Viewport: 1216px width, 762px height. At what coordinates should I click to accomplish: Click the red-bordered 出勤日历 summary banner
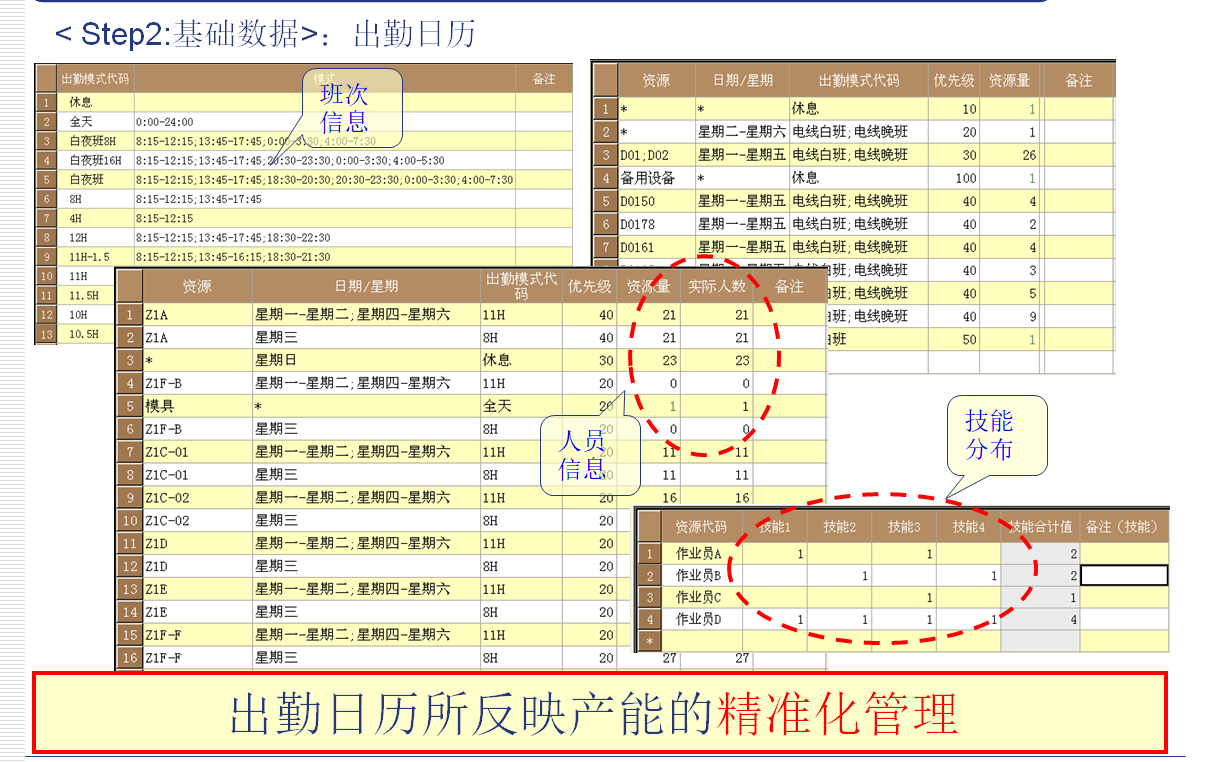point(599,713)
